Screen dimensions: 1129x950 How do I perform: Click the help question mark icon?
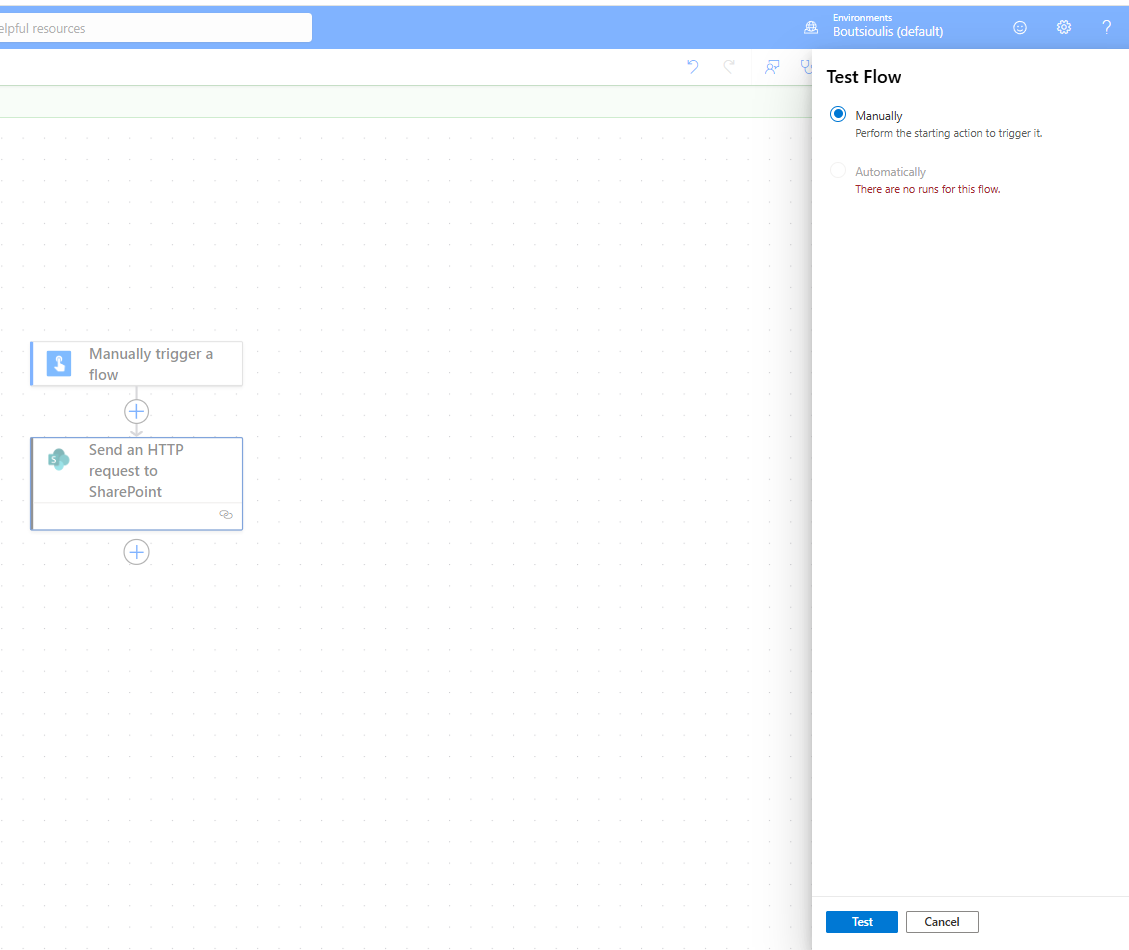[x=1106, y=28]
